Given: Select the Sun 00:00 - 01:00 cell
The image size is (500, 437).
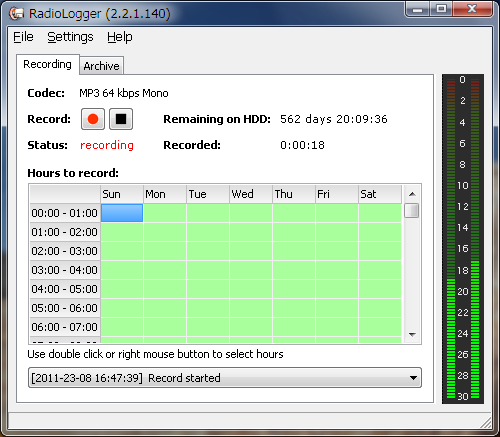Looking at the screenshot, I should click(x=122, y=213).
